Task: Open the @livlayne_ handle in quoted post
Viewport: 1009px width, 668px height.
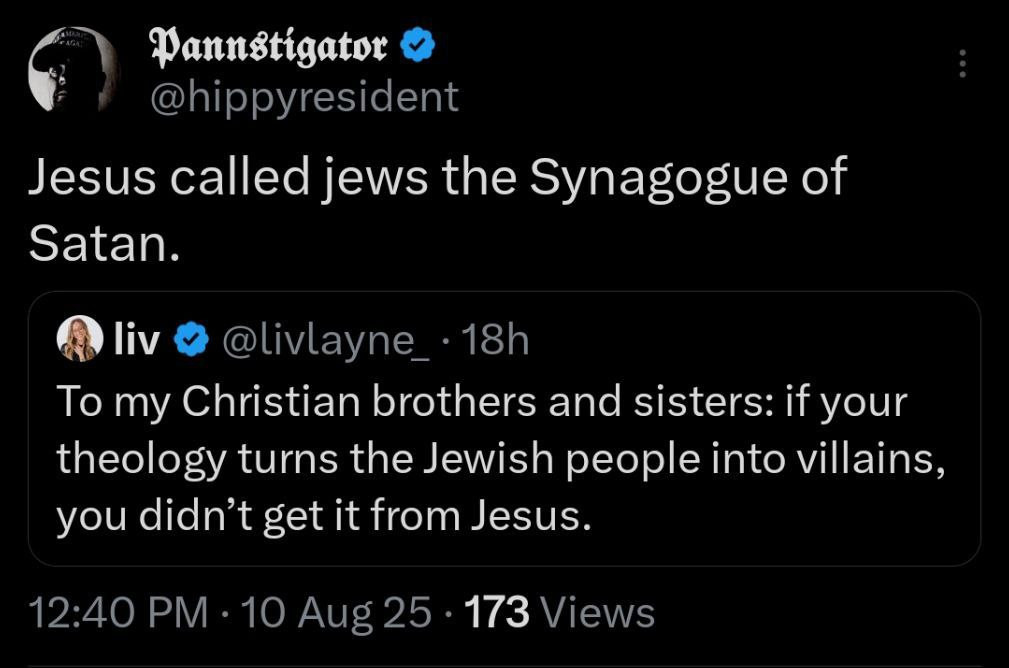Action: [324, 342]
